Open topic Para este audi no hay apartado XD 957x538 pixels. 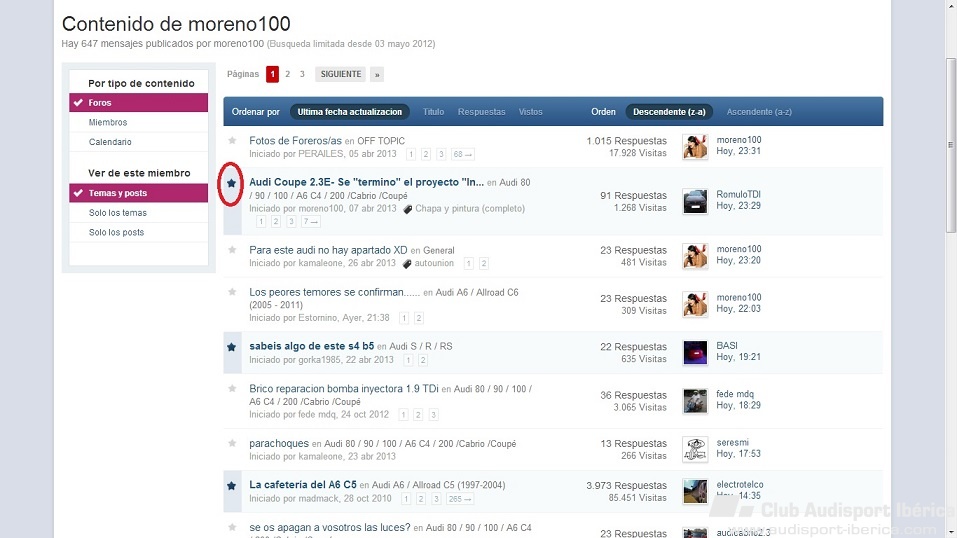tap(328, 250)
